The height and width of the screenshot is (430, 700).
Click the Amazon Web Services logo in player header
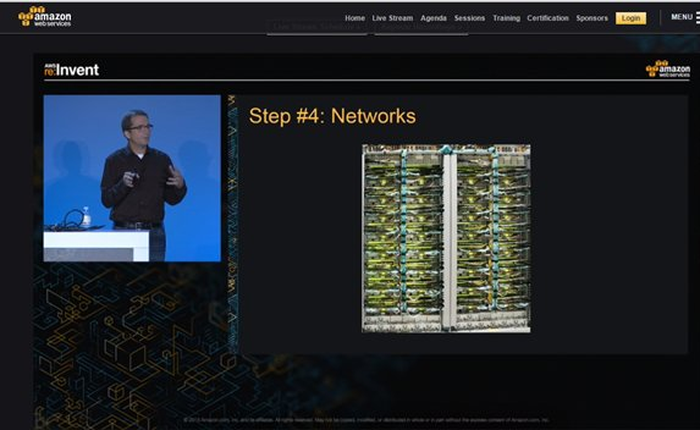click(x=667, y=68)
